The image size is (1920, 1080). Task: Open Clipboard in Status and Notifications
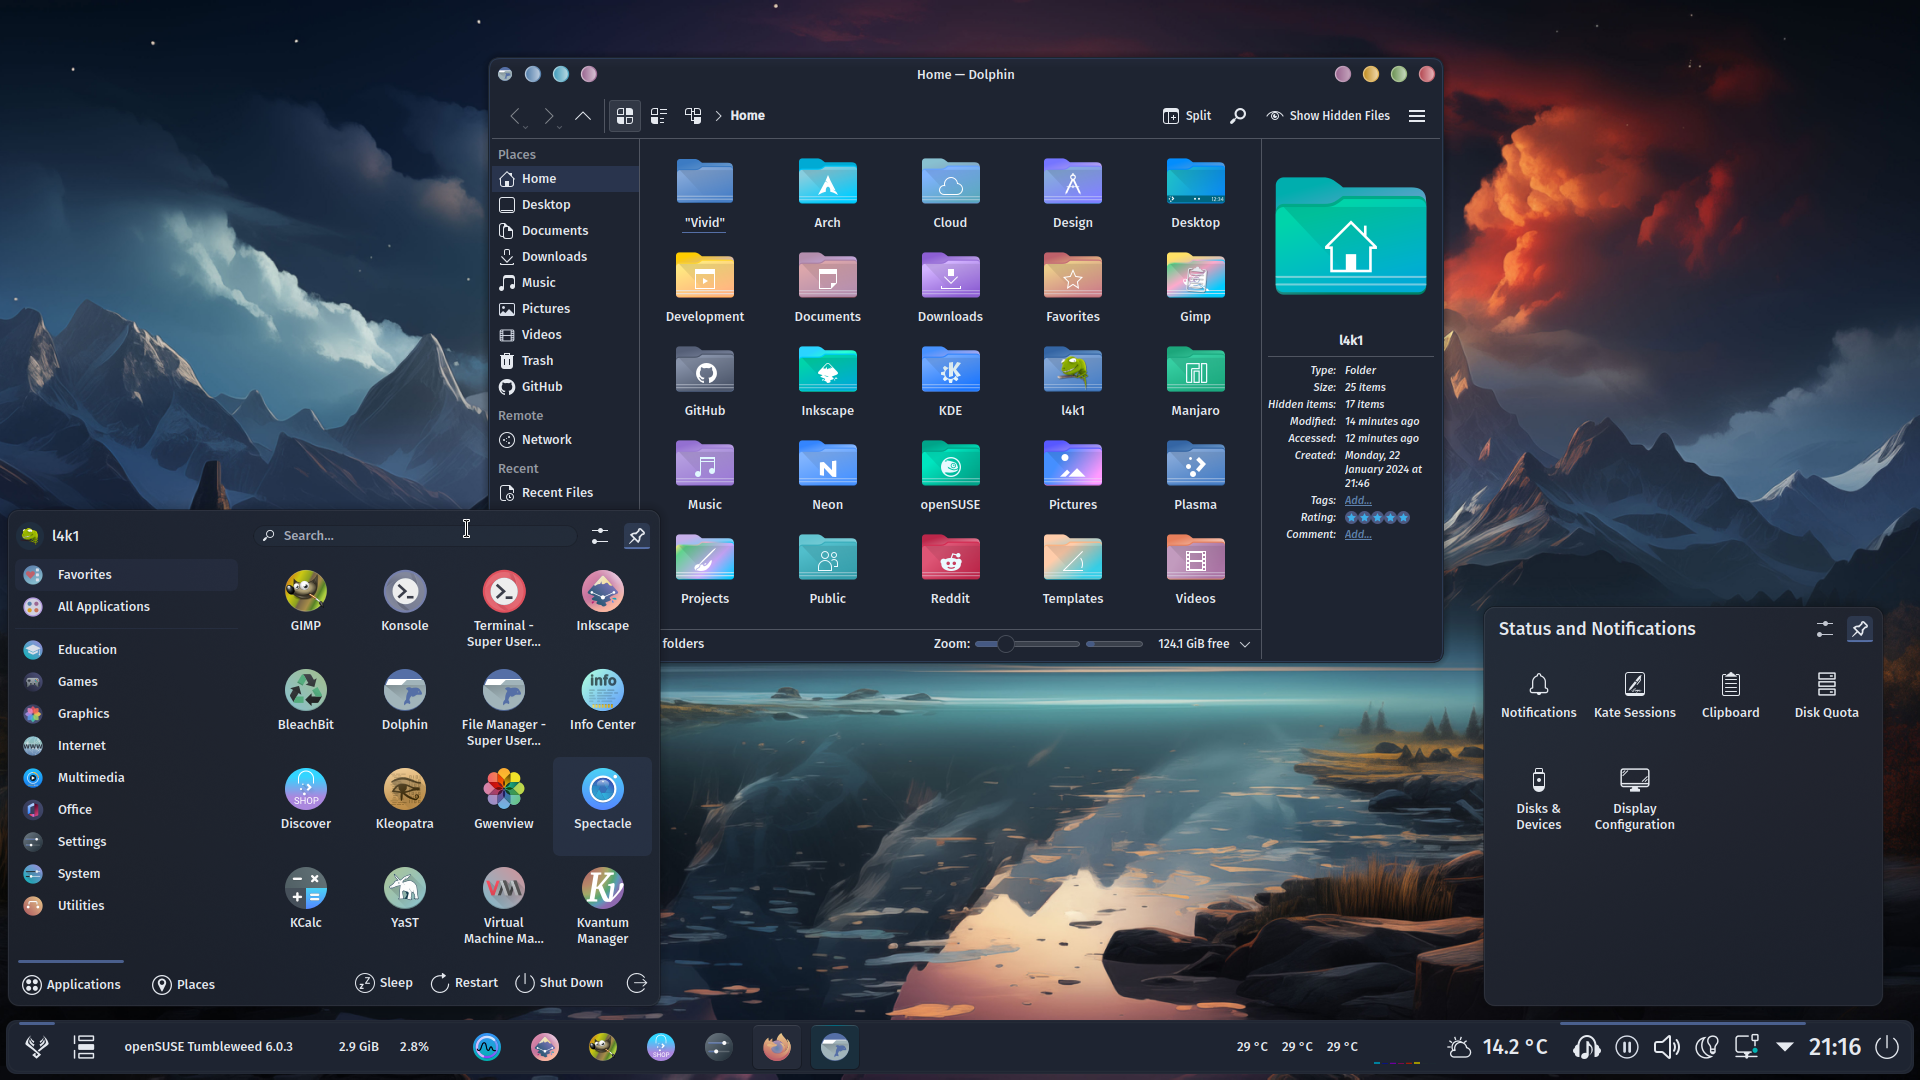click(x=1730, y=695)
